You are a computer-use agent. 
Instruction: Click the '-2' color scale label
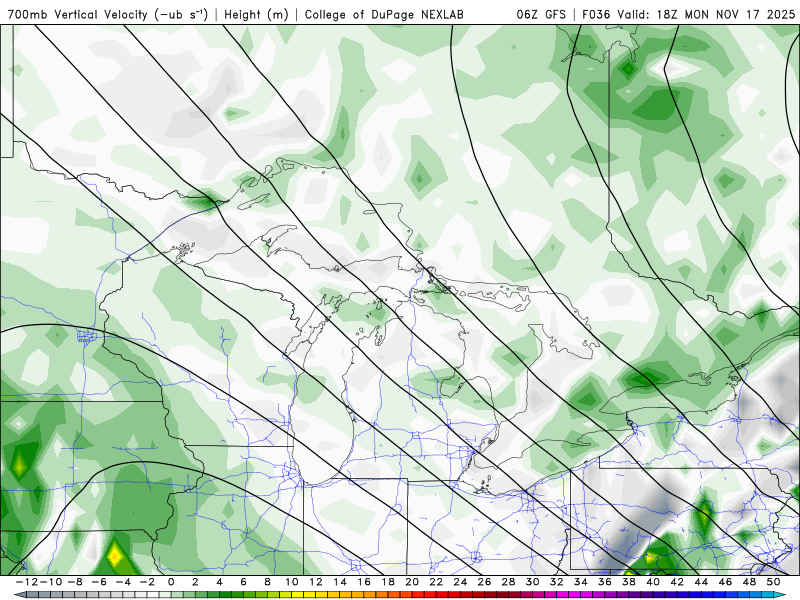tap(147, 582)
